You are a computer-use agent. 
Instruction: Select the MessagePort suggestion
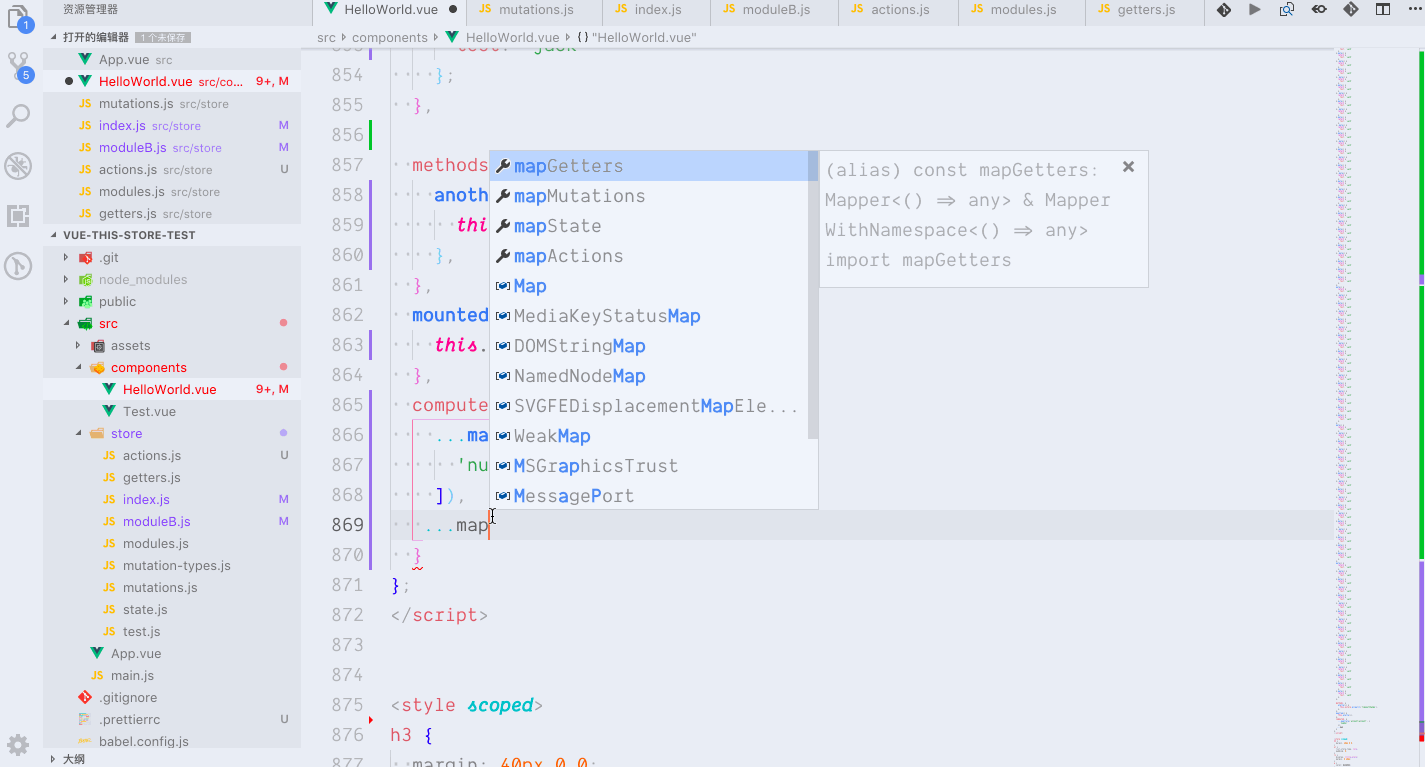point(649,496)
